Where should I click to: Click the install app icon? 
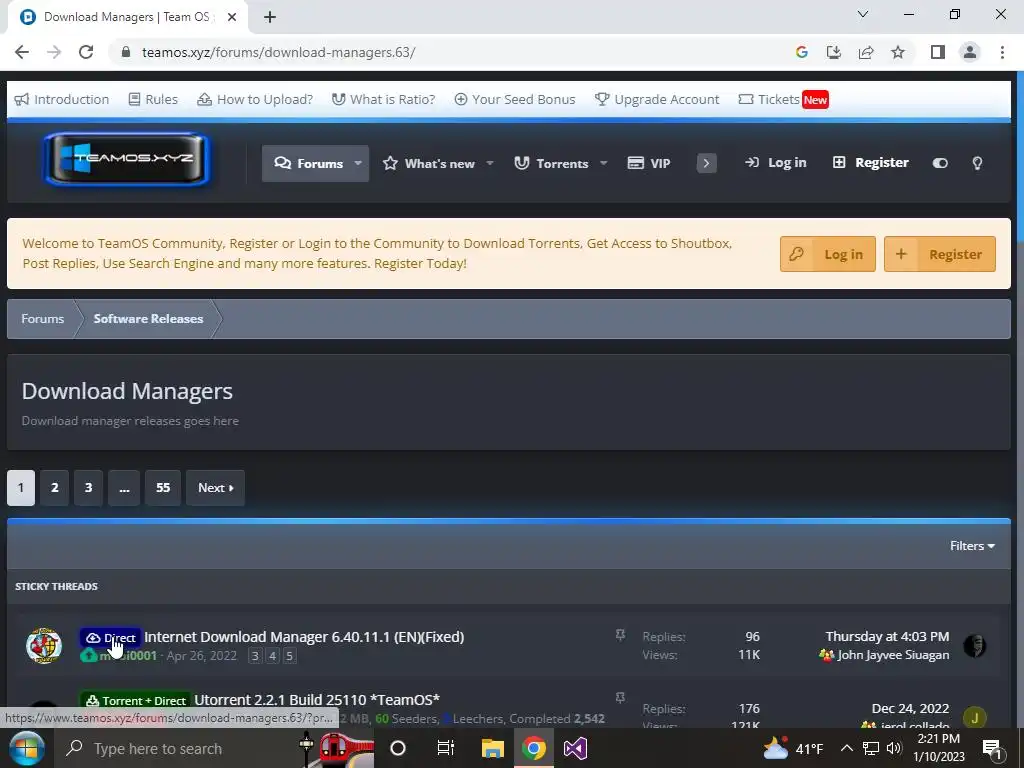(x=834, y=52)
